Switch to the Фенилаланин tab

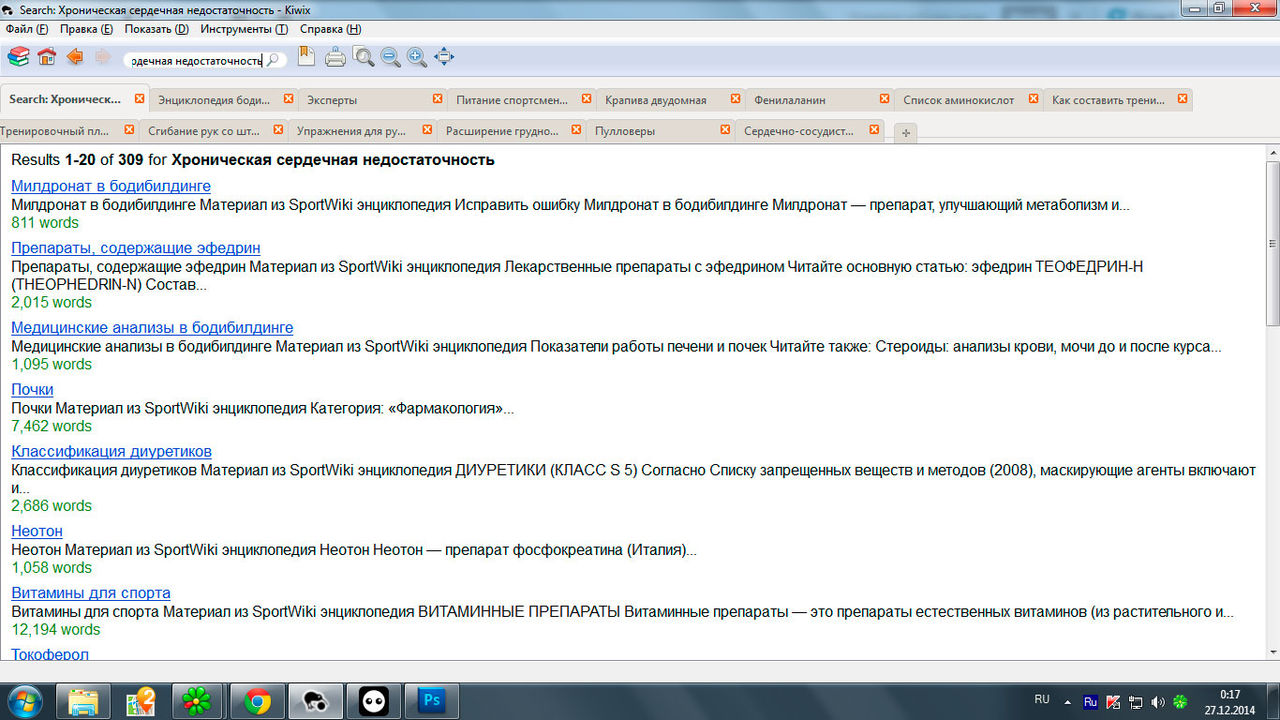coord(790,100)
